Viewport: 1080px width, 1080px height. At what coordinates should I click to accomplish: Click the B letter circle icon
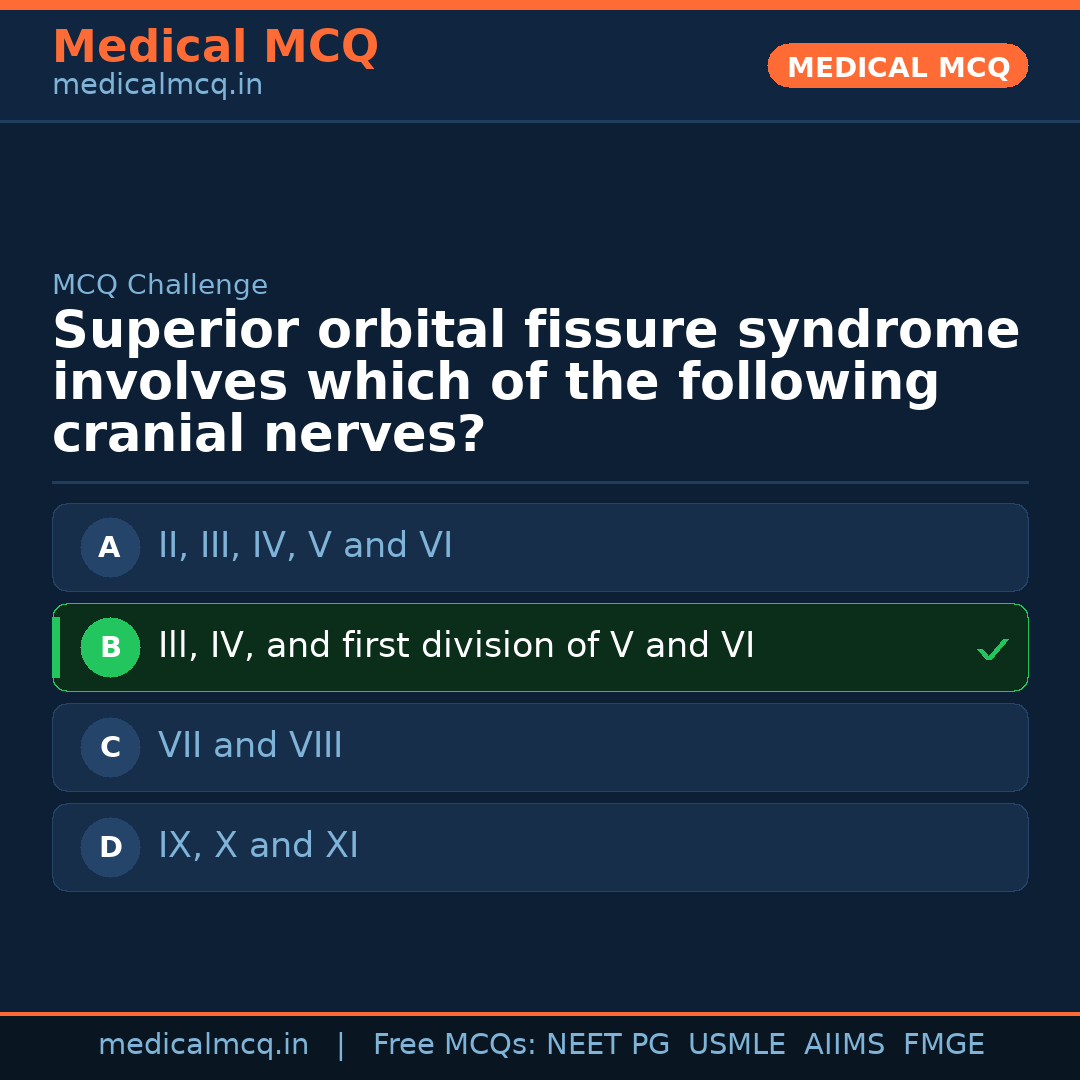(x=110, y=647)
